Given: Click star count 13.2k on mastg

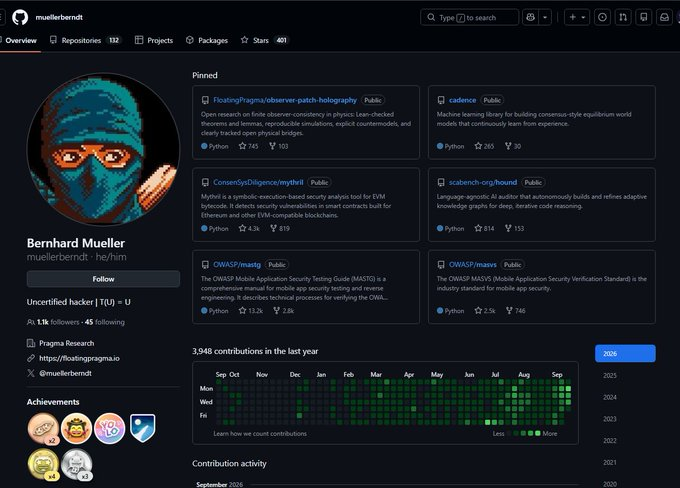Looking at the screenshot, I should coord(251,311).
